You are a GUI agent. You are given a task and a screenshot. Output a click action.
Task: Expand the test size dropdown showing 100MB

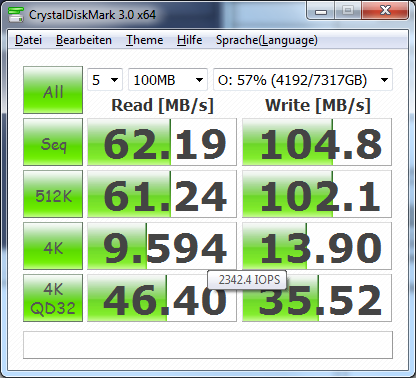[168, 80]
